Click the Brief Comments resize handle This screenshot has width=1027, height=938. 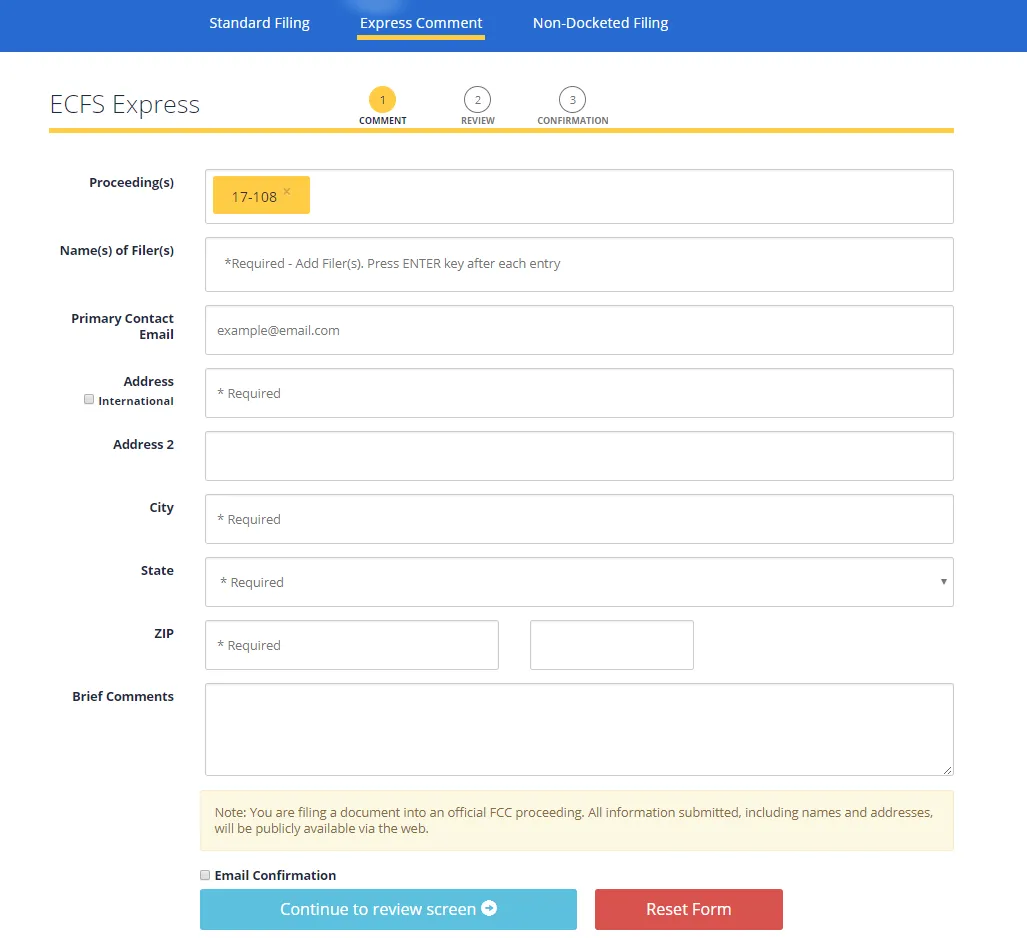pyautogui.click(x=948, y=770)
